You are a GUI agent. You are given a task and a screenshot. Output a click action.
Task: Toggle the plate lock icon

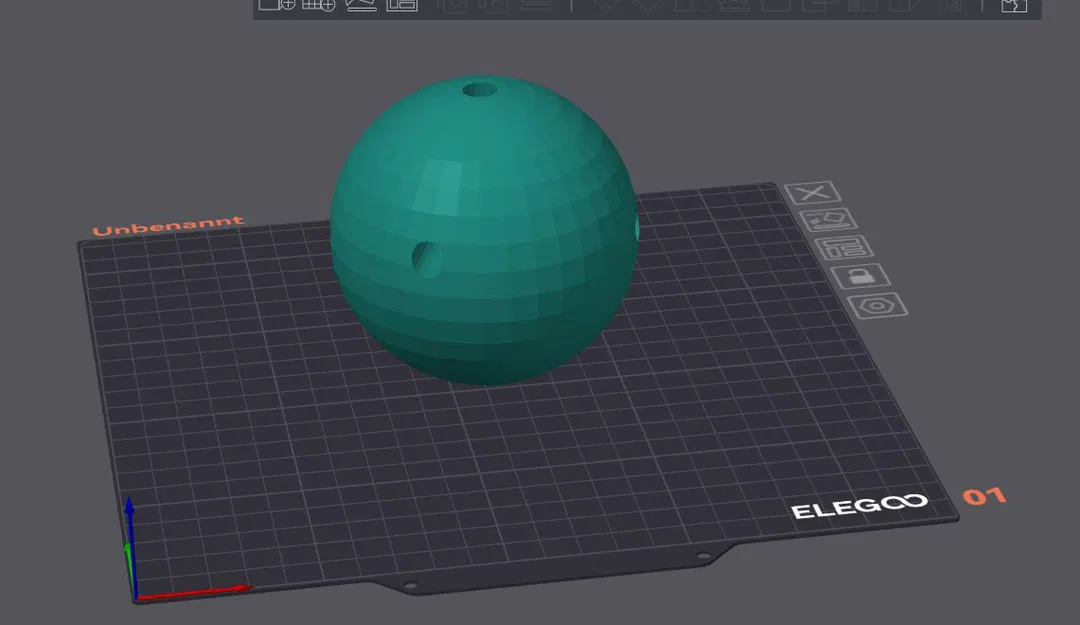(860, 276)
